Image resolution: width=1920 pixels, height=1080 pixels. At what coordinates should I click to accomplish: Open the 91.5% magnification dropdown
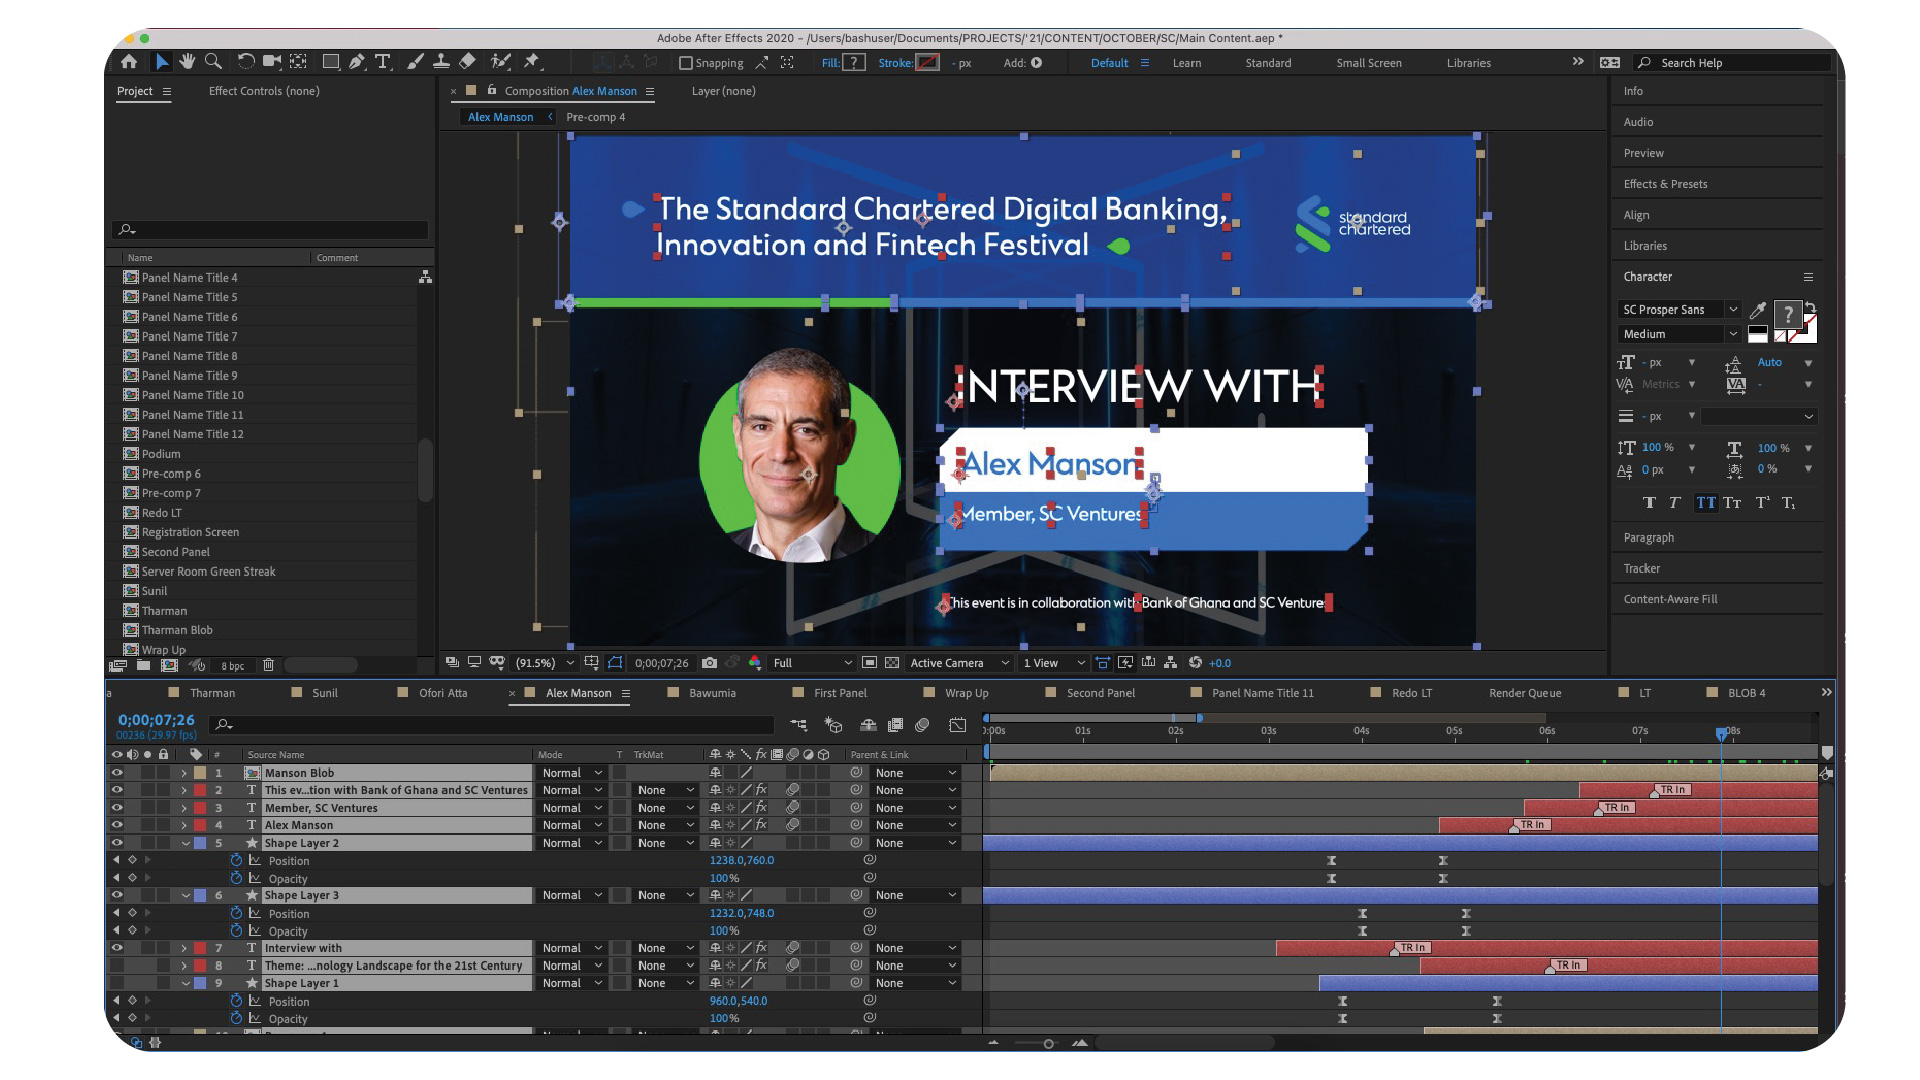(544, 663)
